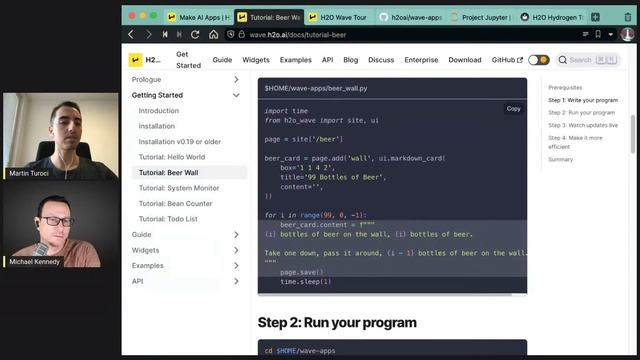This screenshot has width=640, height=360.
Task: Click the search magnifier icon
Action: pyautogui.click(x=562, y=60)
